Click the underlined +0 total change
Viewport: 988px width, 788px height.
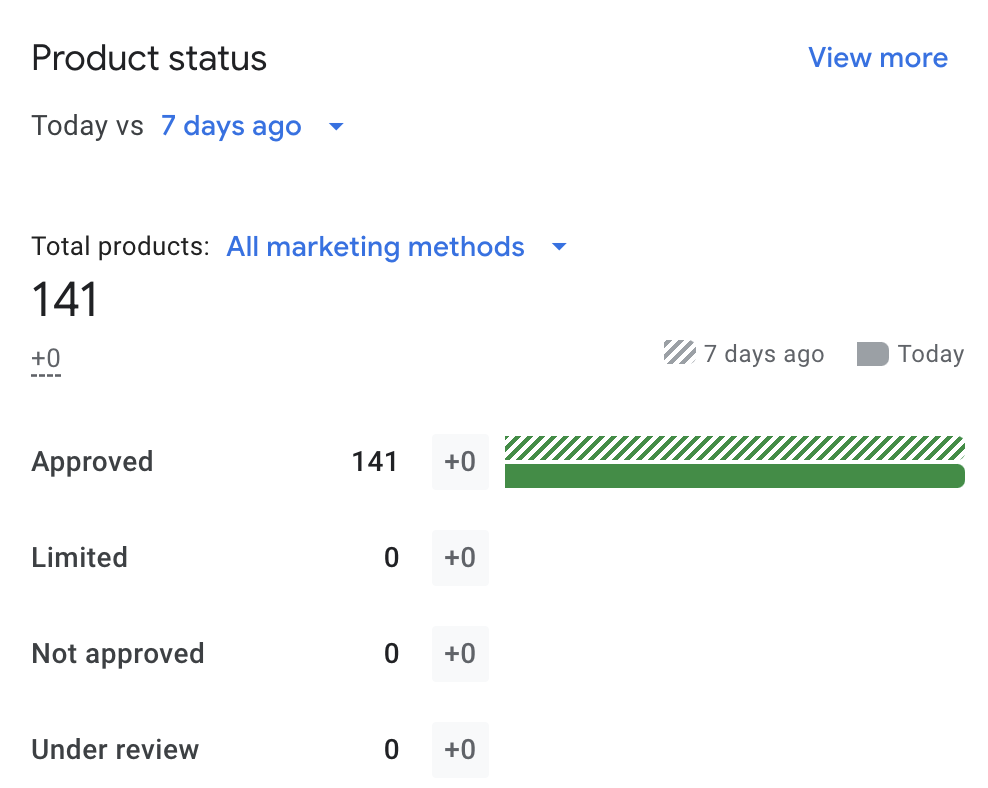46,359
